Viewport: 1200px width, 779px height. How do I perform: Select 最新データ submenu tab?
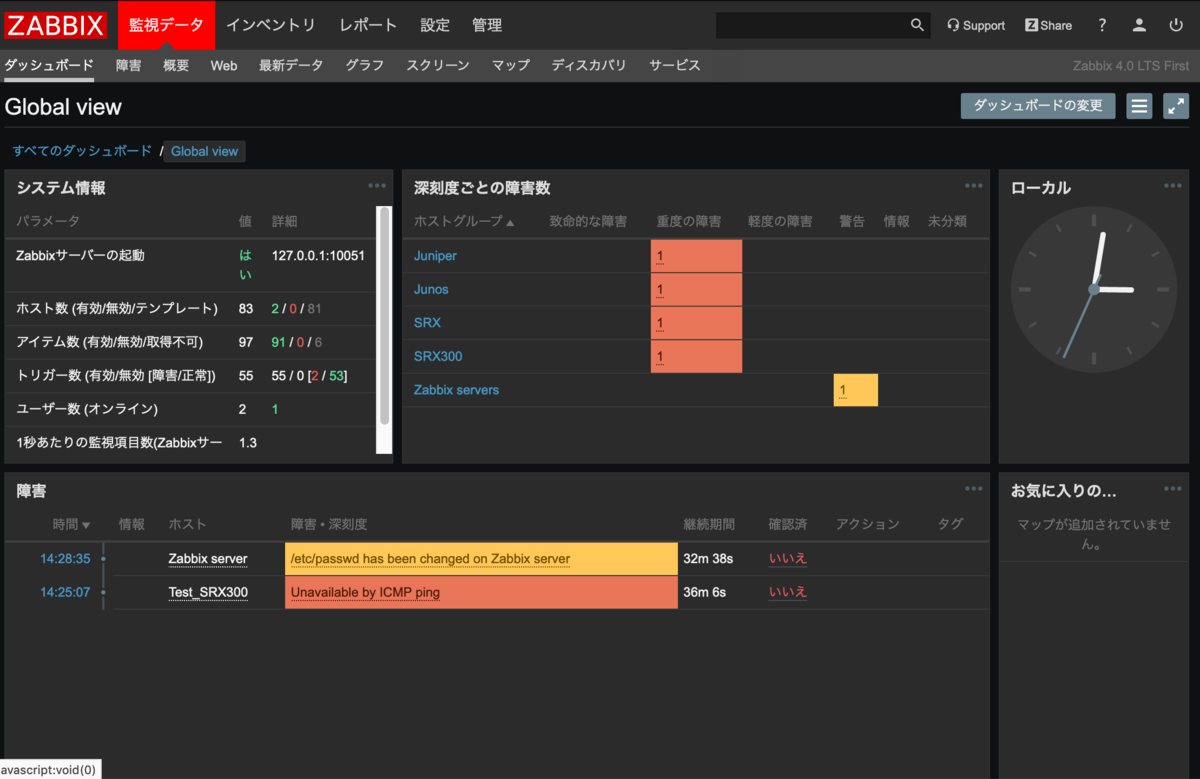point(291,65)
